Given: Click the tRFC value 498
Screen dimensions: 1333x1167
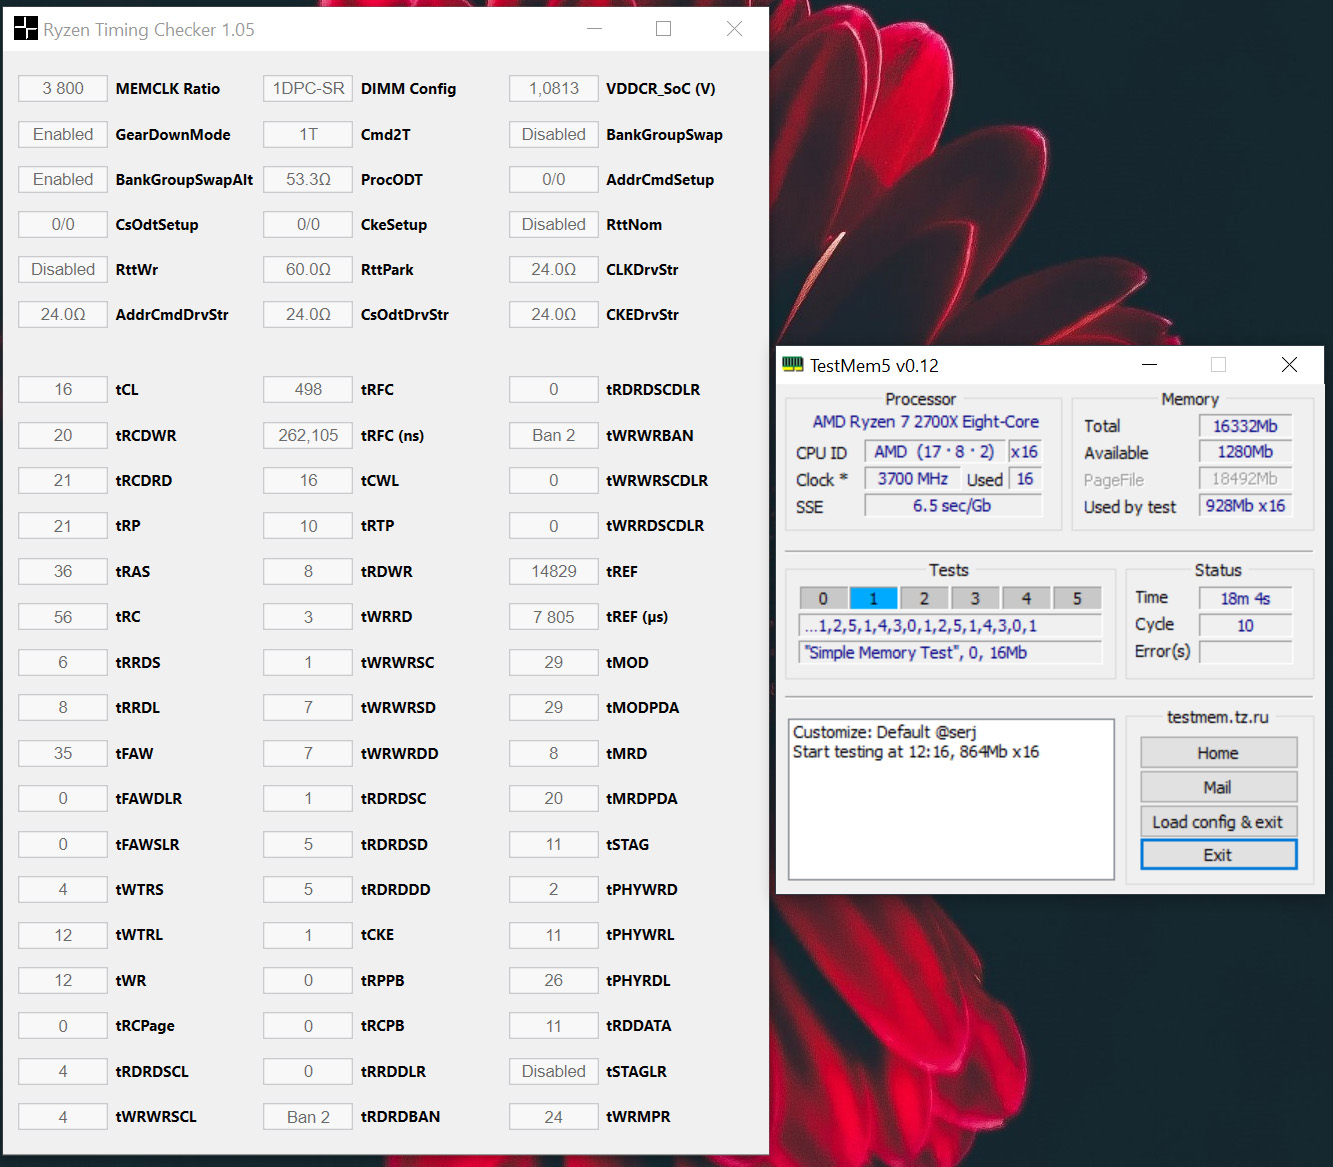Looking at the screenshot, I should (x=308, y=389).
